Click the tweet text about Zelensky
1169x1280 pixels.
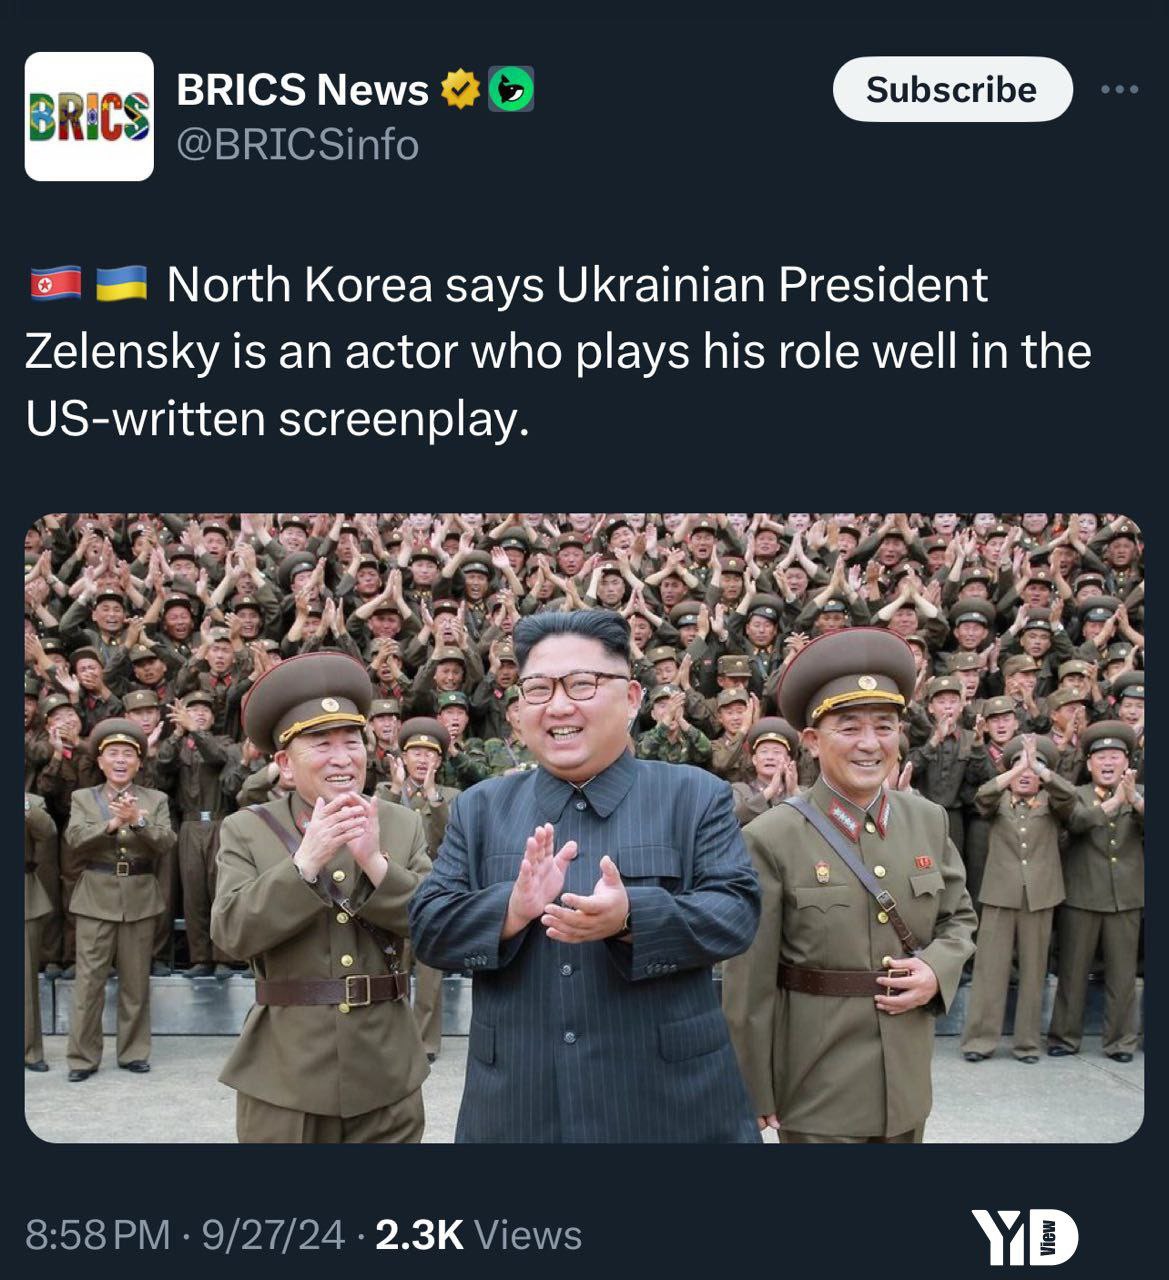(x=558, y=351)
